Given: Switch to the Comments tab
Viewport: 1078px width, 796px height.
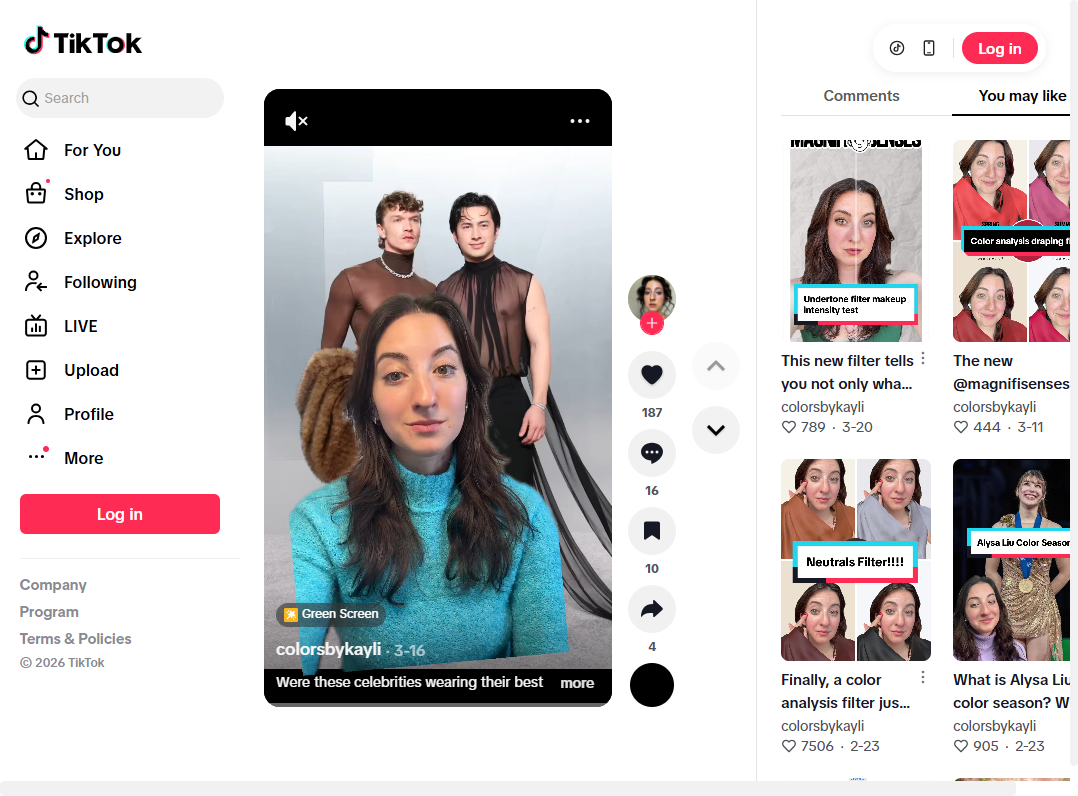Looking at the screenshot, I should pos(861,96).
